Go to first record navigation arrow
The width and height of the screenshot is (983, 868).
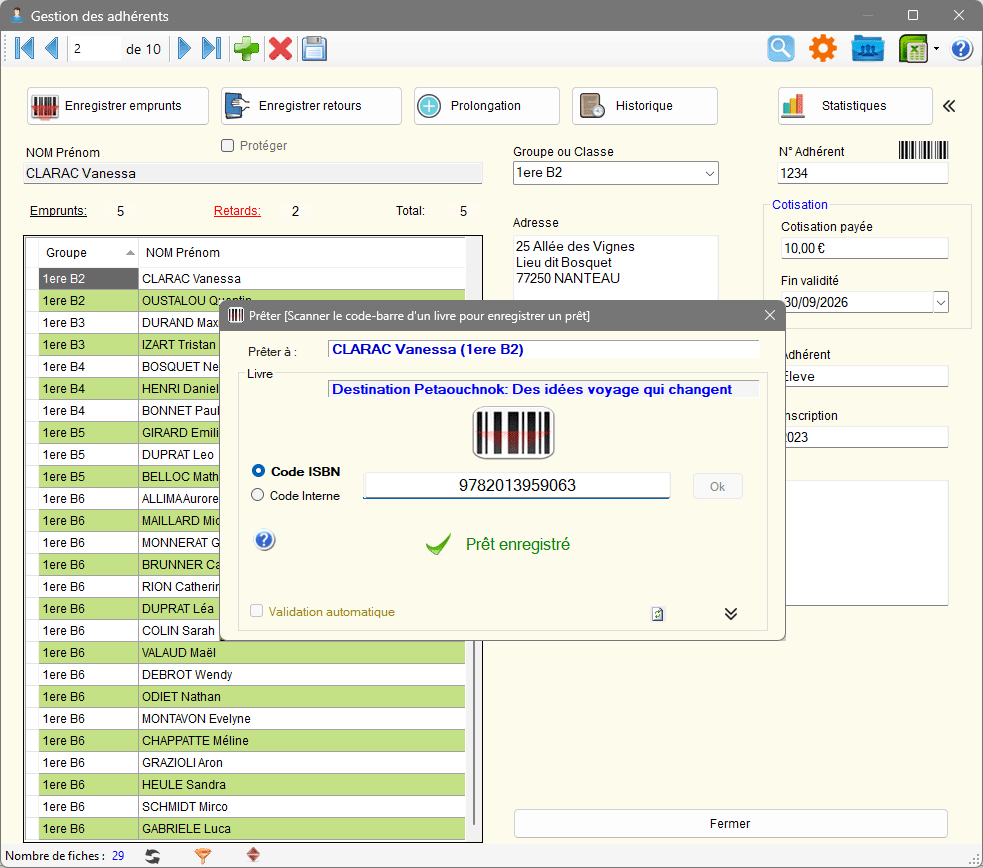[24, 48]
